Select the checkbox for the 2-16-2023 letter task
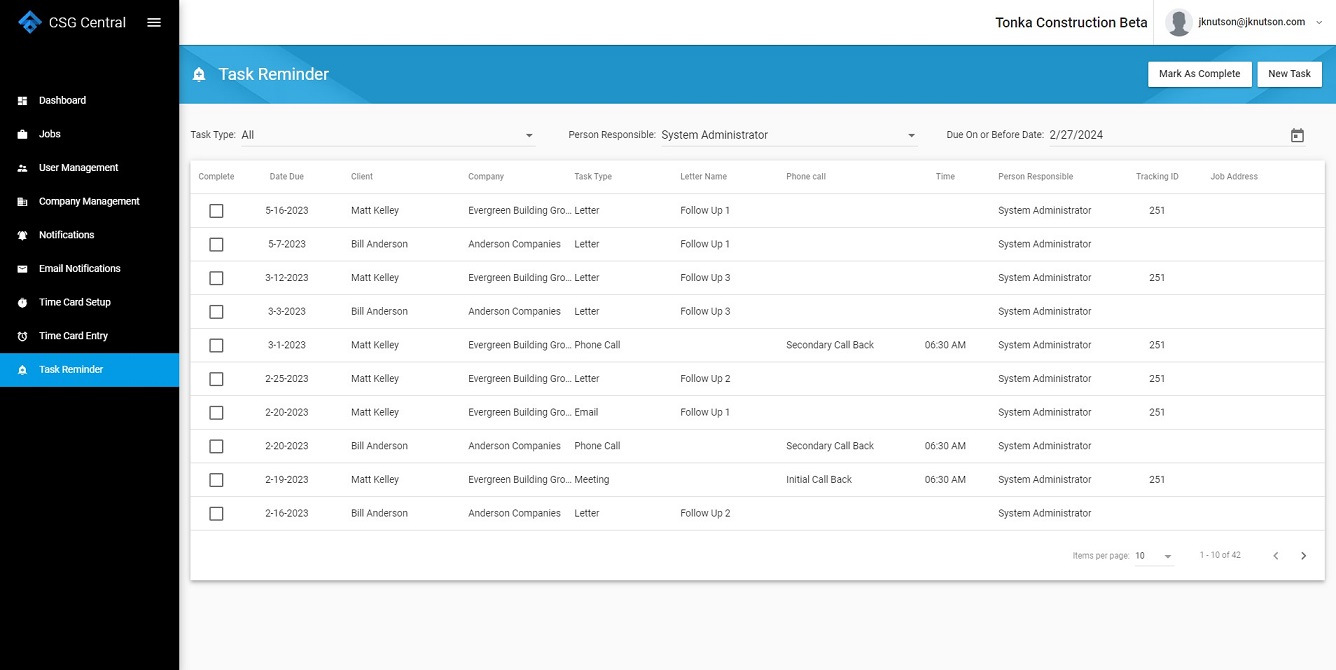 [216, 513]
